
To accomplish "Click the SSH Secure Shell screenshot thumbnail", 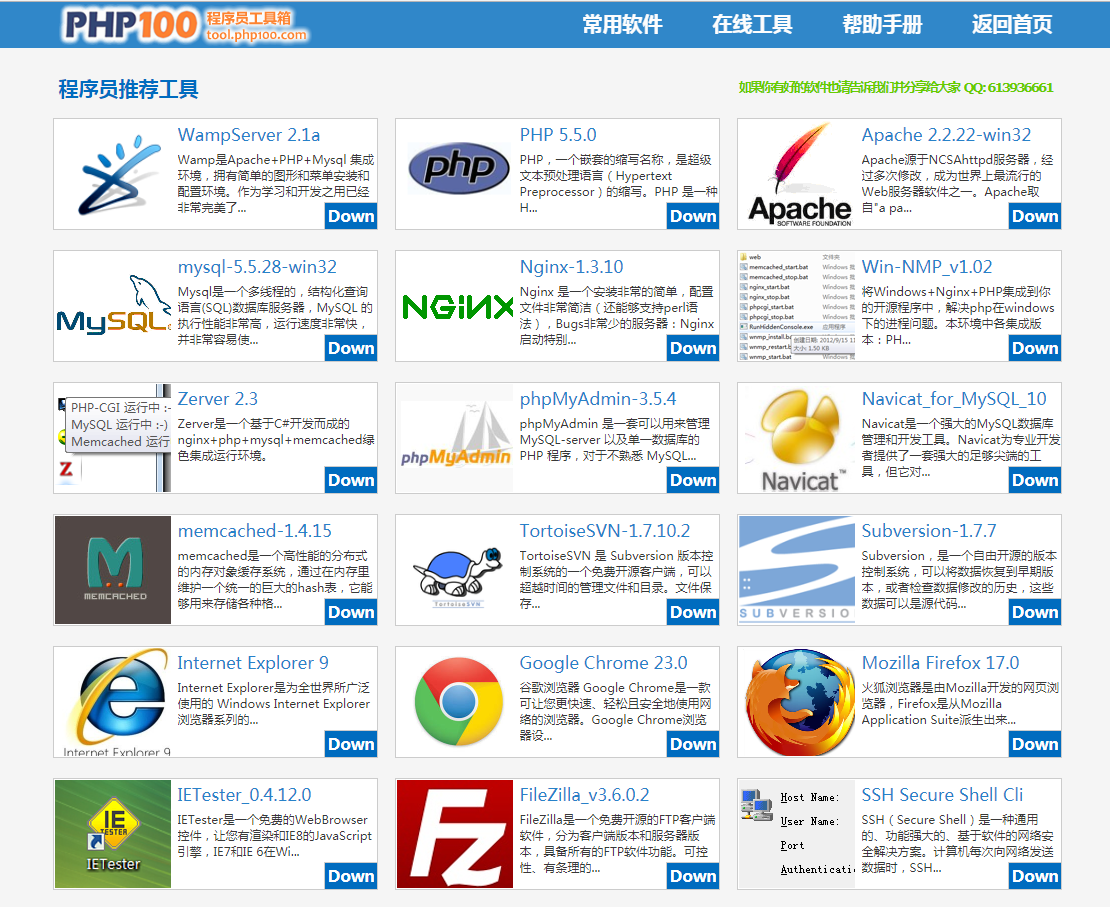I will 796,834.
